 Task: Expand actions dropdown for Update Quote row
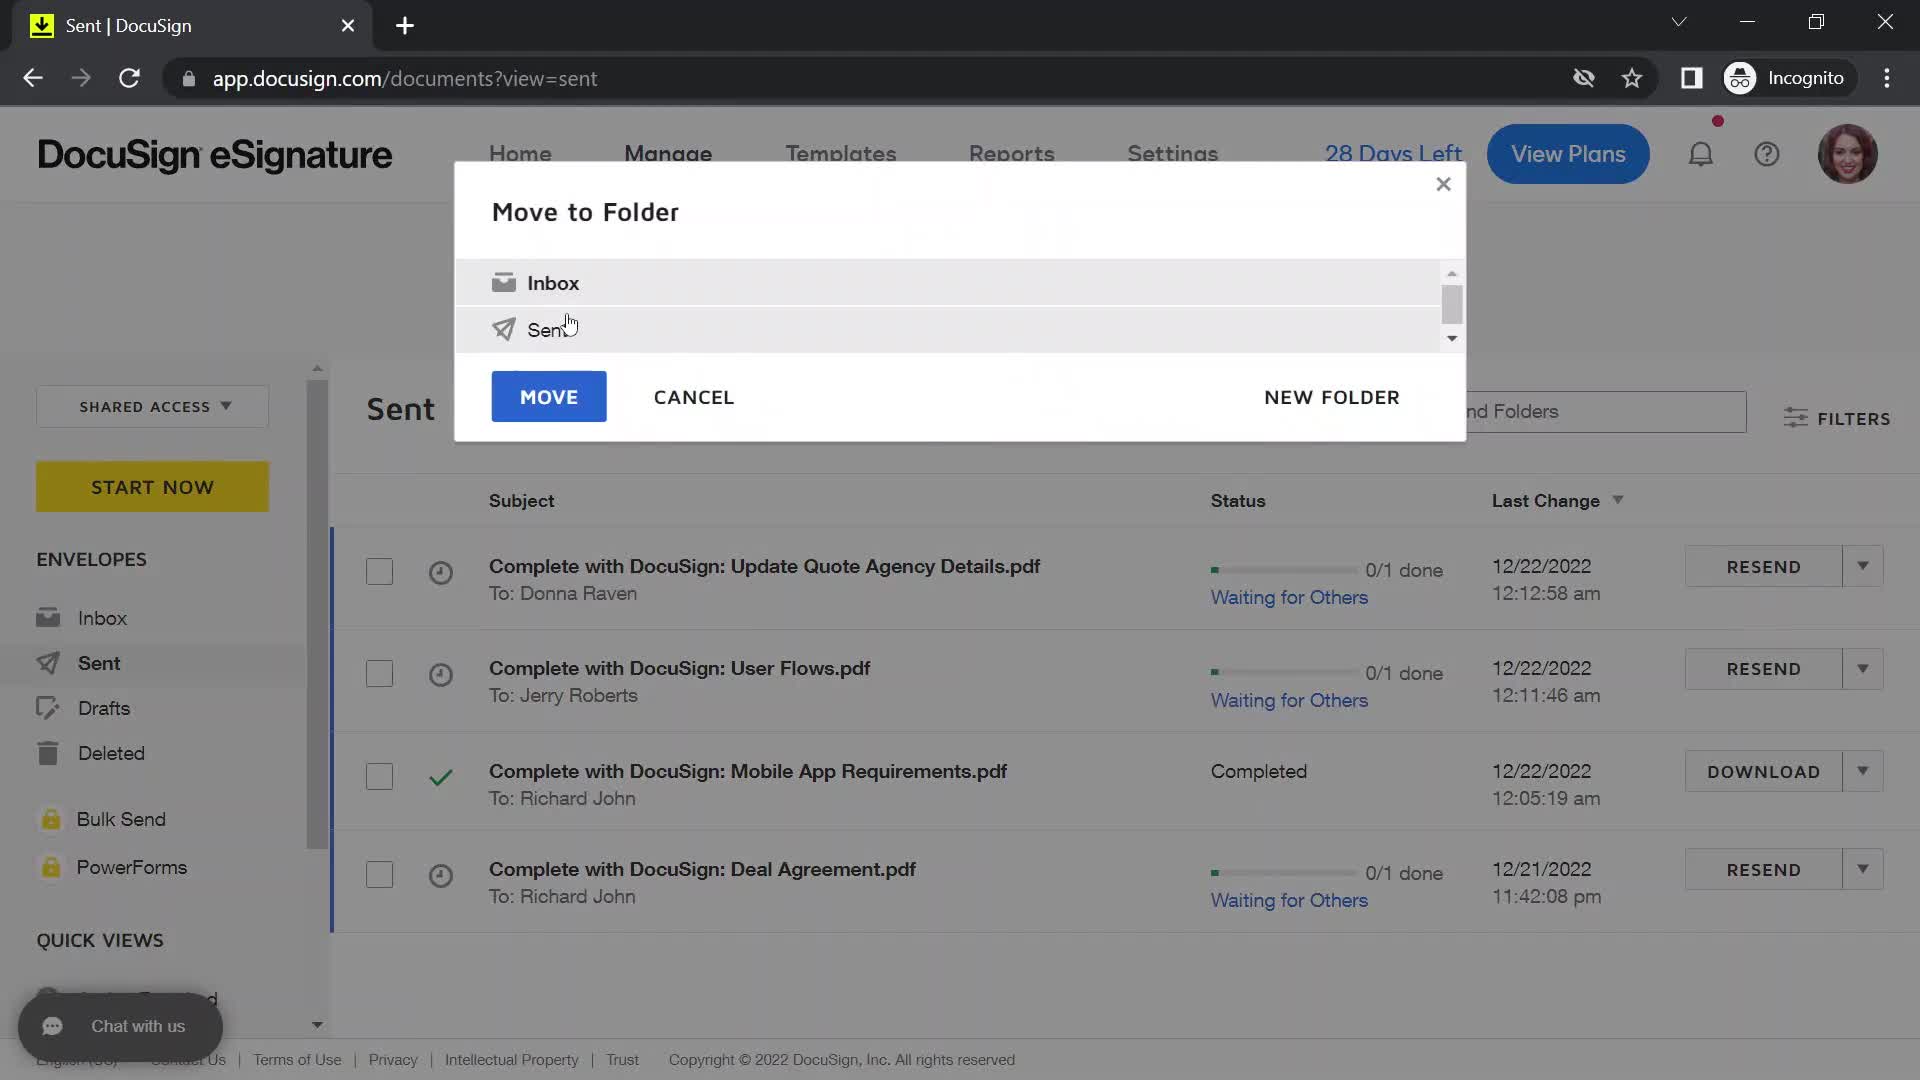pos(1862,567)
